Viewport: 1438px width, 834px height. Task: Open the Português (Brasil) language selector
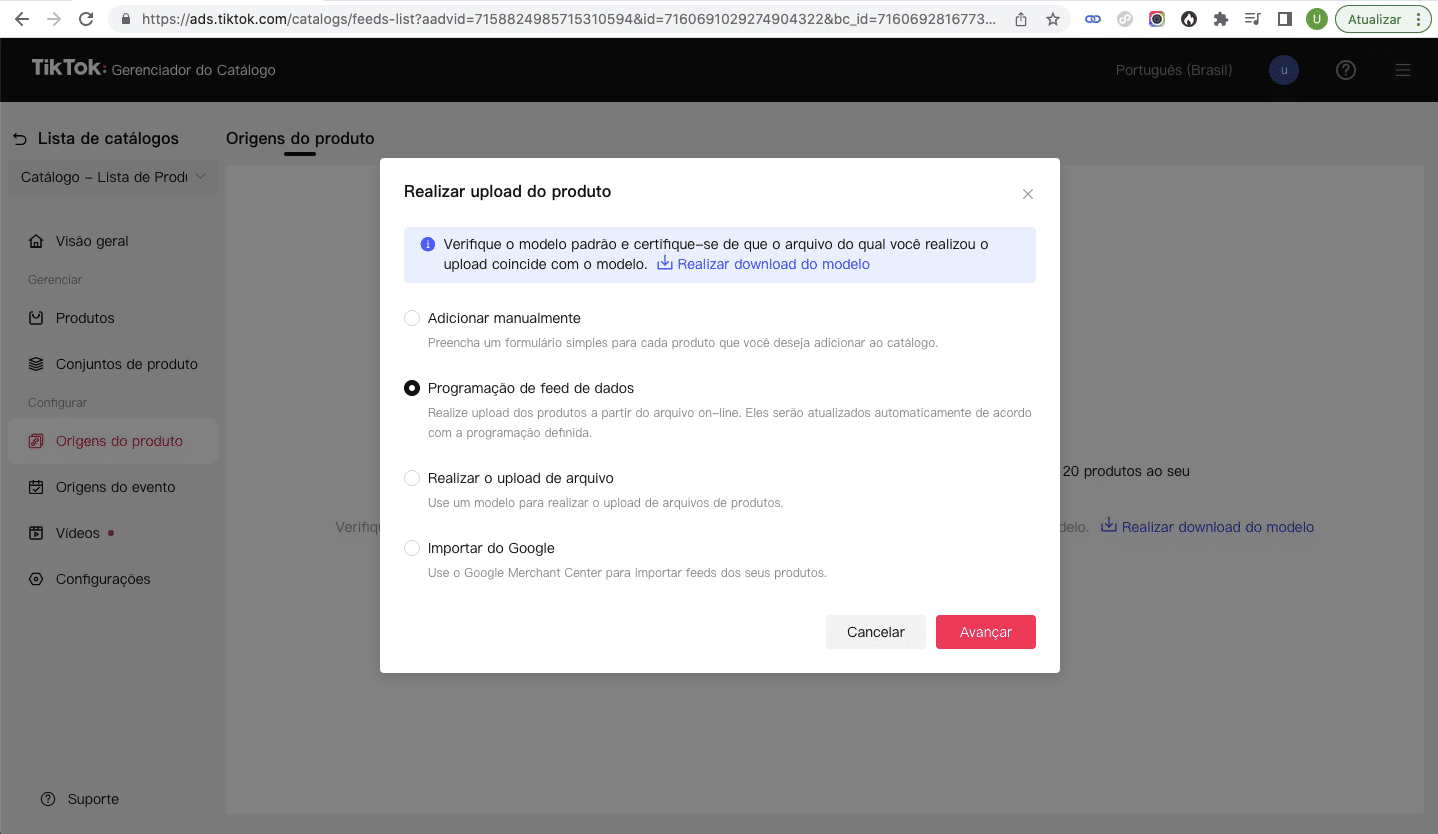(1174, 70)
